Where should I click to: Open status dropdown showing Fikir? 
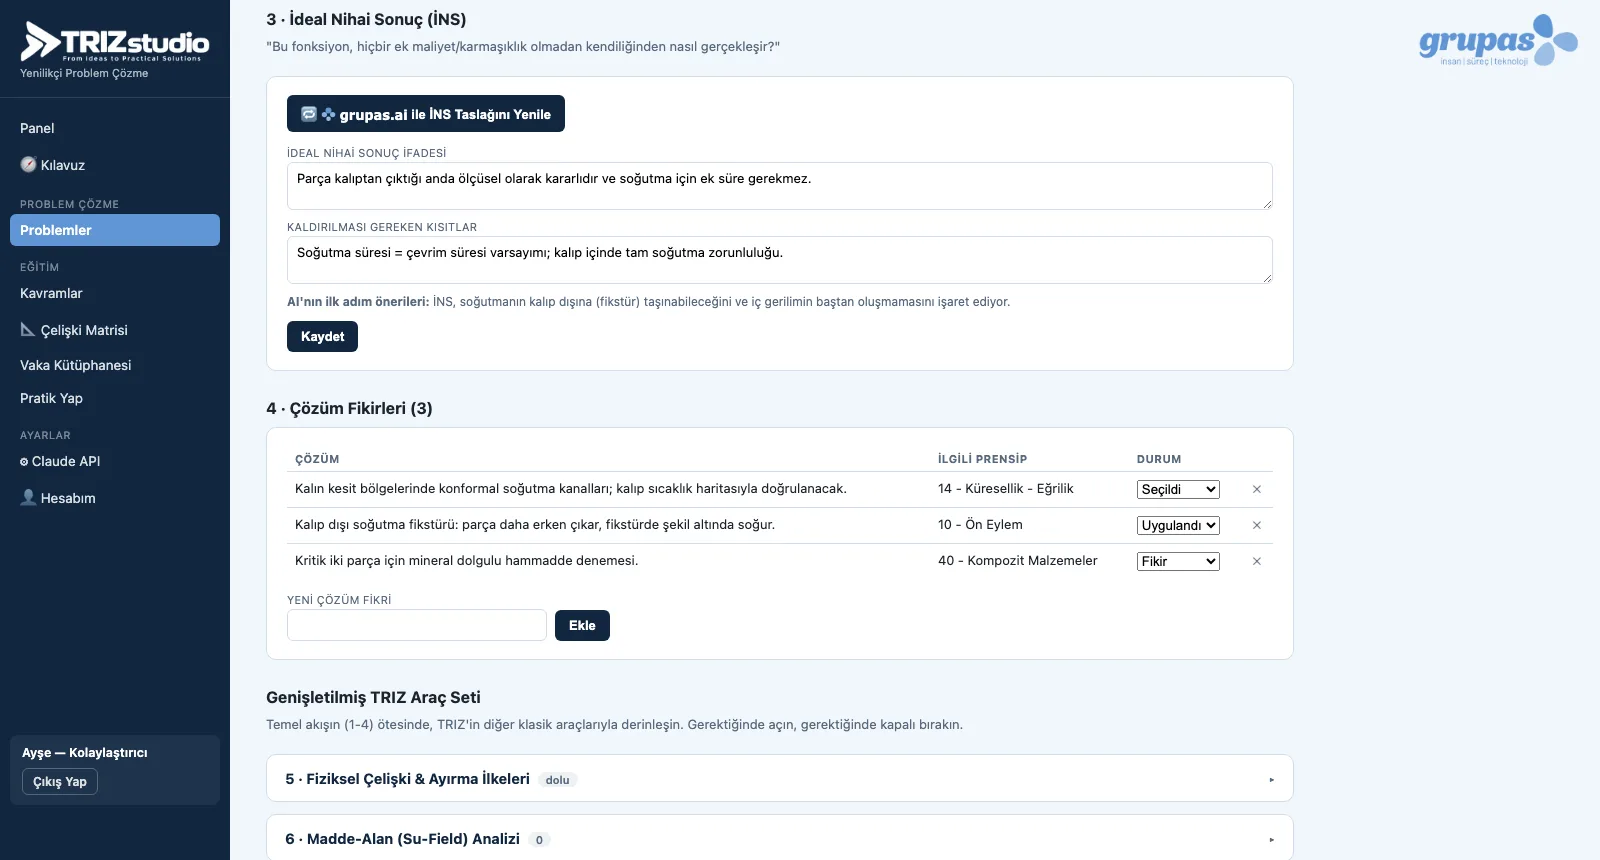coord(1178,561)
